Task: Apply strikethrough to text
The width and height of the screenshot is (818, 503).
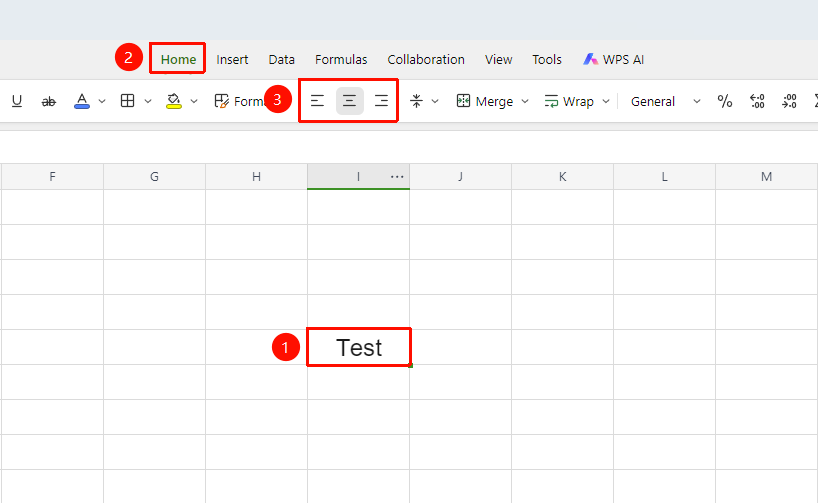Action: [x=49, y=101]
